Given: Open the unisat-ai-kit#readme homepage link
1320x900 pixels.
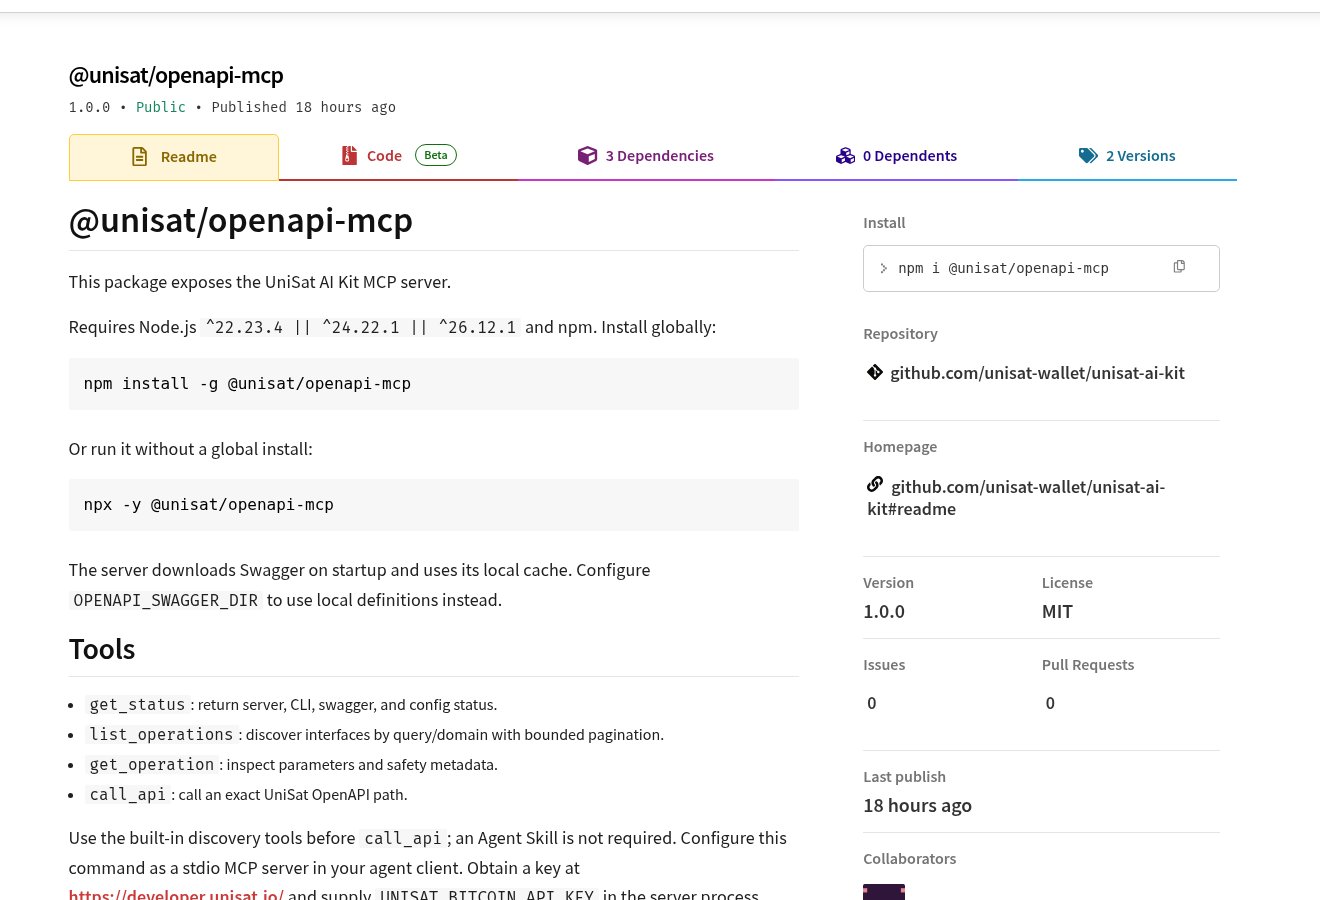Looking at the screenshot, I should pos(1016,497).
